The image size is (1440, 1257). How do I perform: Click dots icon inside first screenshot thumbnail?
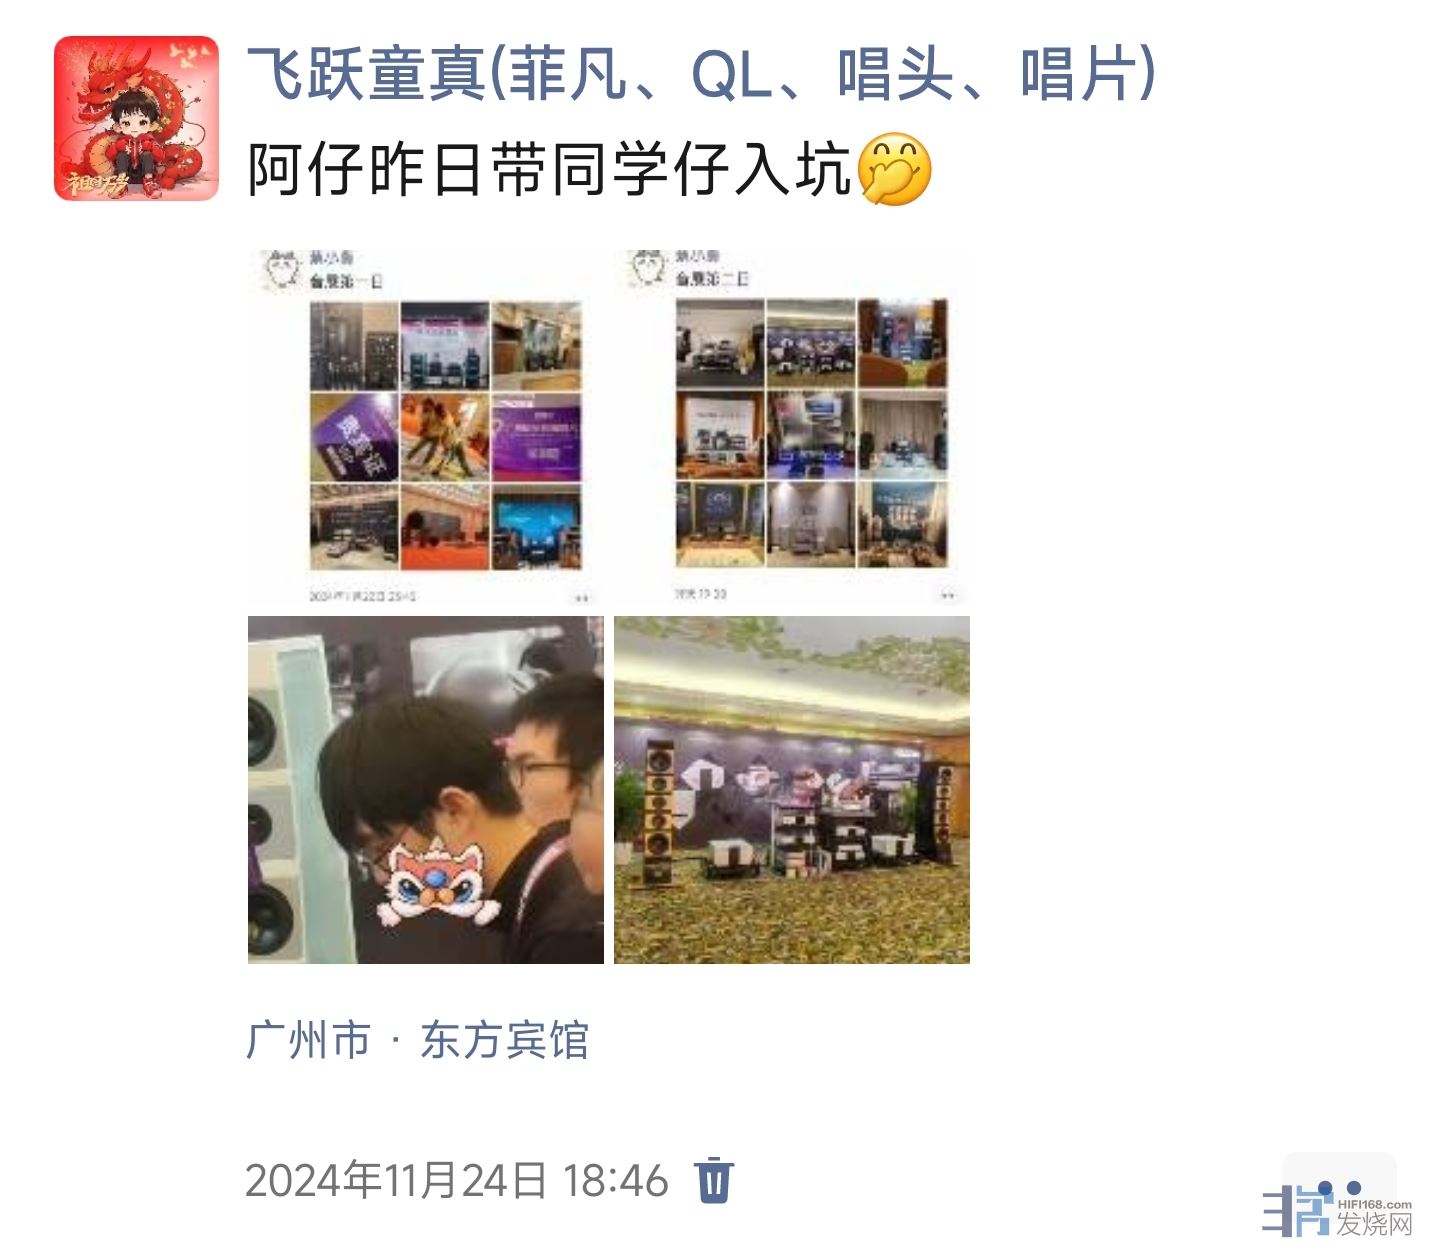581,597
